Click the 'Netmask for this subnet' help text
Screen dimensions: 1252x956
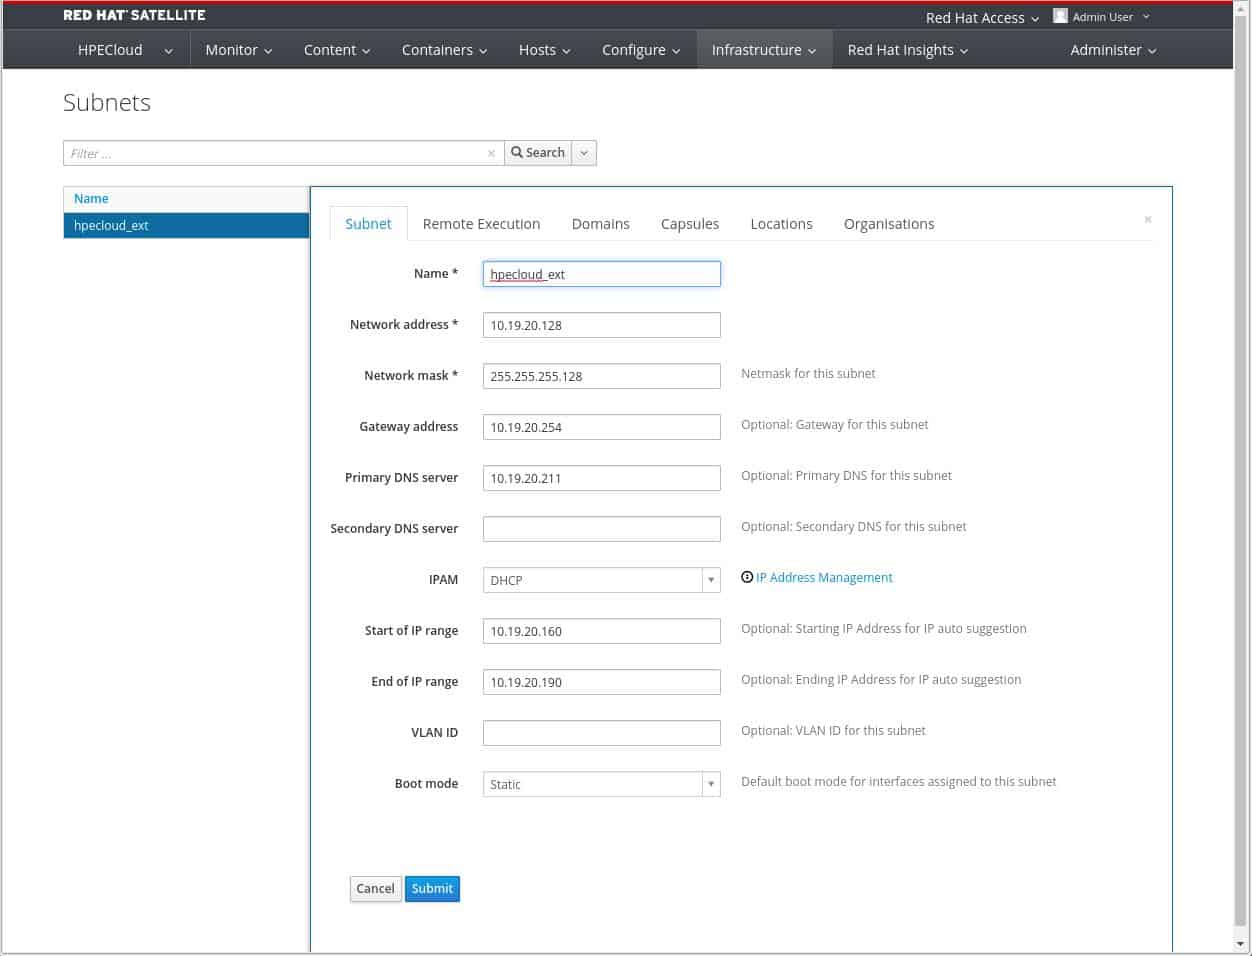click(x=808, y=373)
